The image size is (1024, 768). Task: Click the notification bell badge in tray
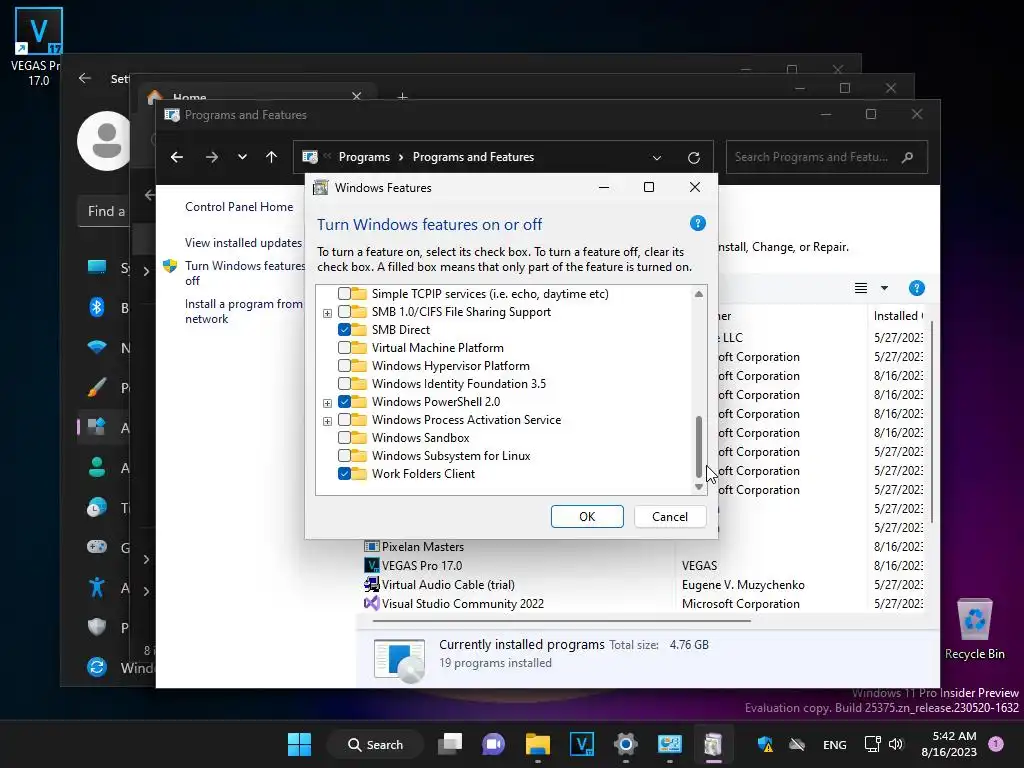tap(996, 744)
